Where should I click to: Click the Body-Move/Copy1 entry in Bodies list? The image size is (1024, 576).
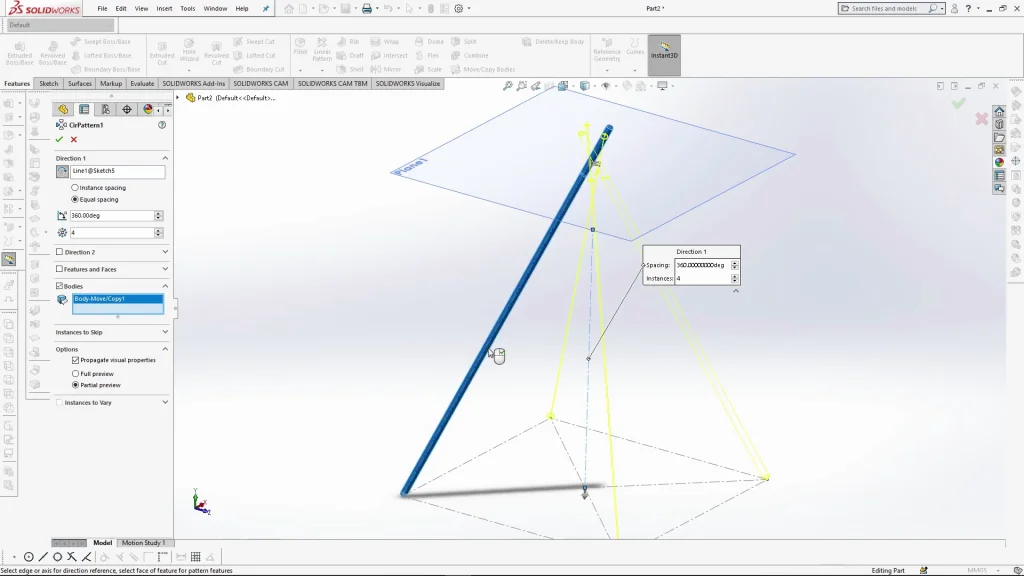(117, 299)
